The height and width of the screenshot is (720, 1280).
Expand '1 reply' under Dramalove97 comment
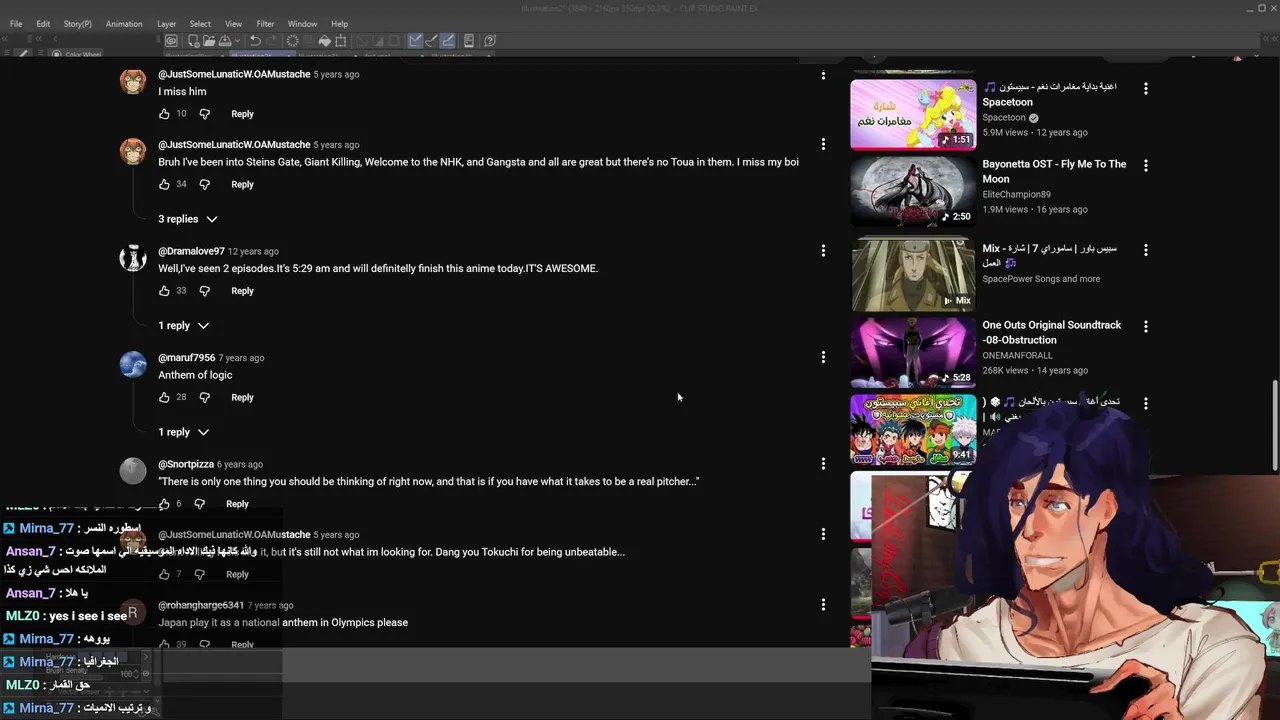[184, 326]
